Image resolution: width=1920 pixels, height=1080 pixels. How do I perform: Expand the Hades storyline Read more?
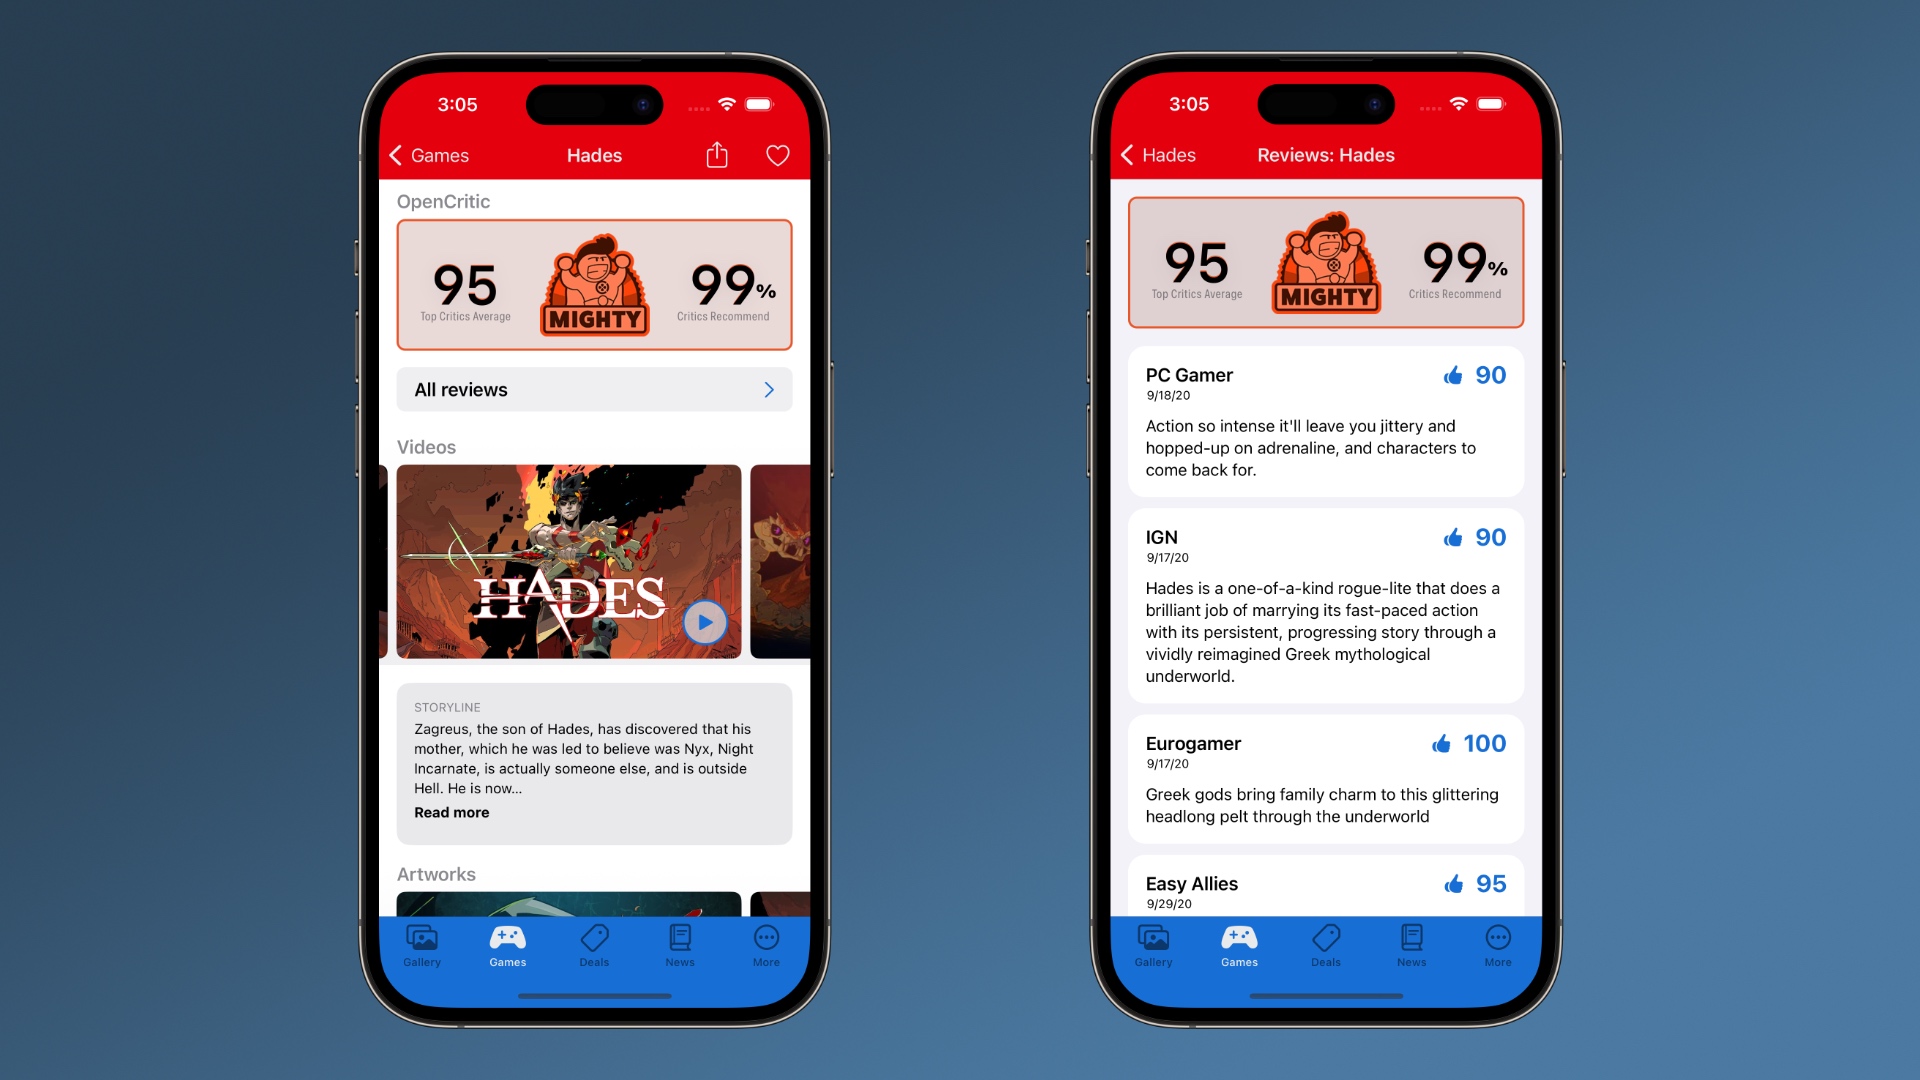(x=451, y=811)
